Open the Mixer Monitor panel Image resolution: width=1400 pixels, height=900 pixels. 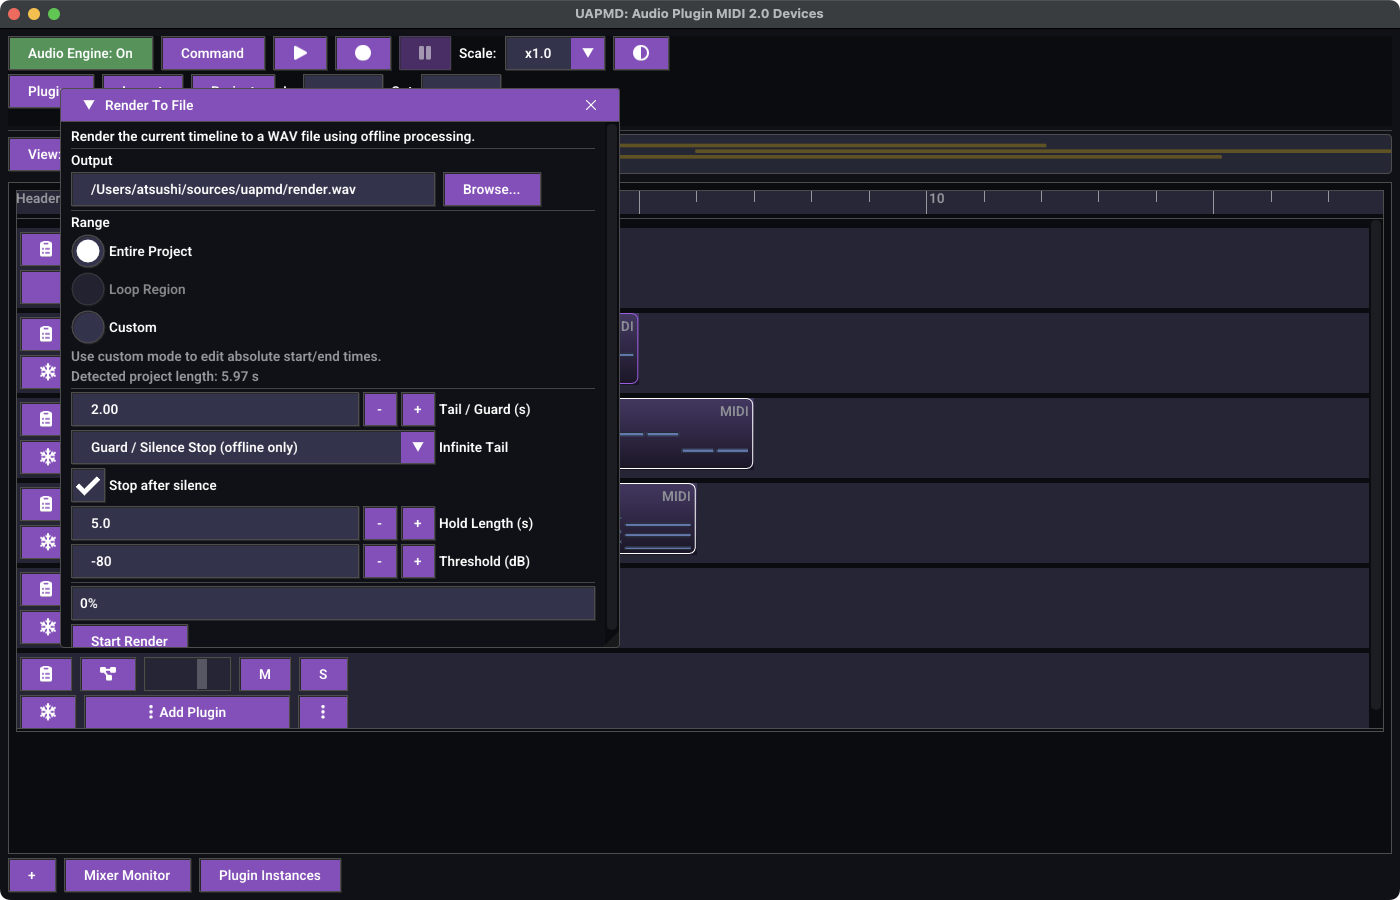pos(127,875)
